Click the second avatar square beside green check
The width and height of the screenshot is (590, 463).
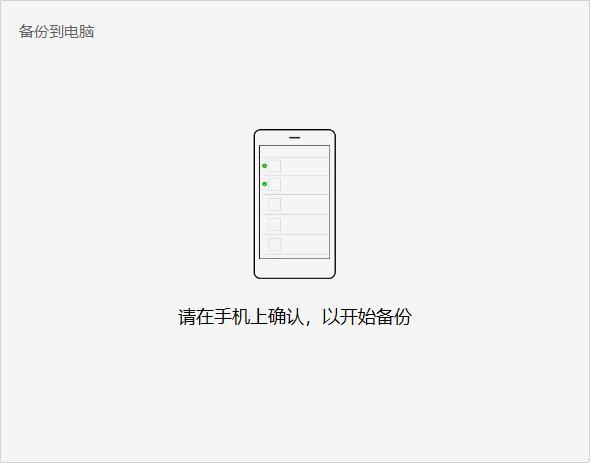click(x=274, y=184)
